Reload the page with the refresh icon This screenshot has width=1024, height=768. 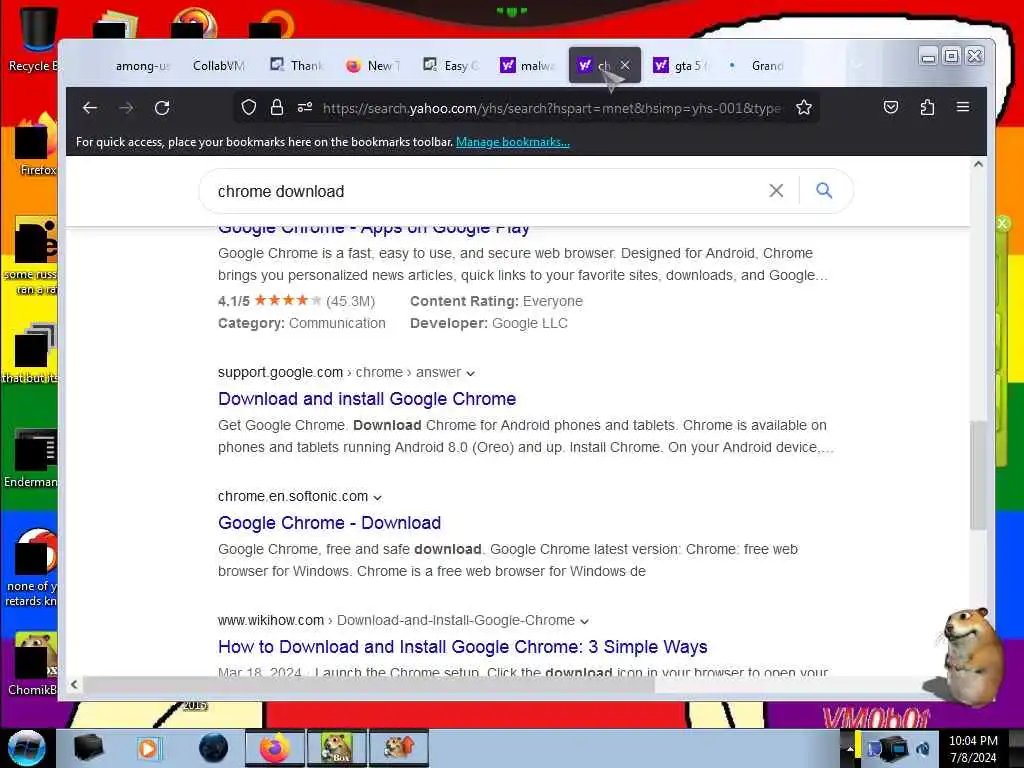[x=162, y=108]
